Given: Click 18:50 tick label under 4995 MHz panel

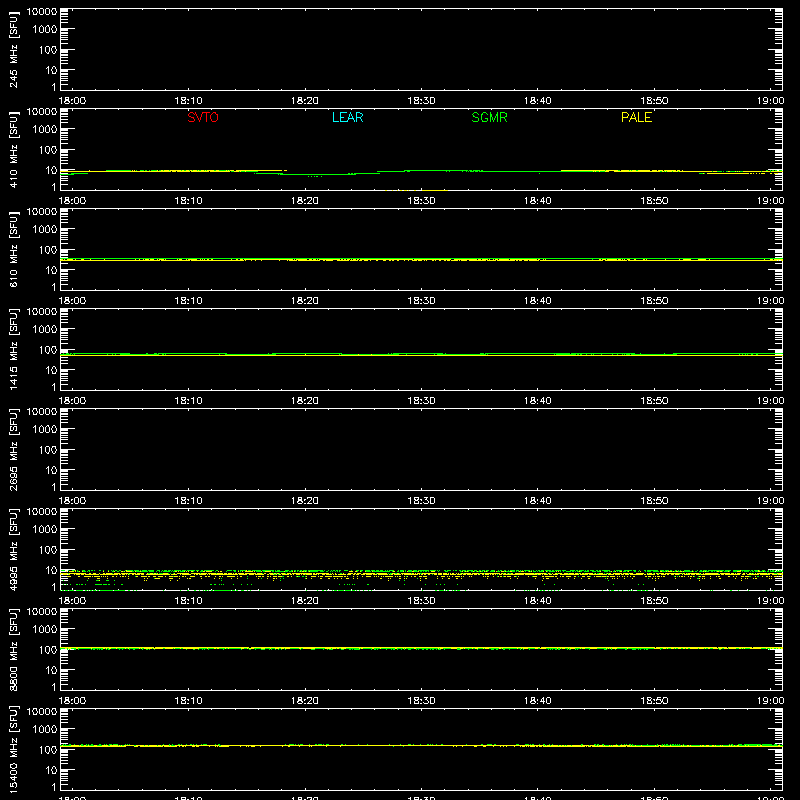Looking at the screenshot, I should click(x=654, y=601).
